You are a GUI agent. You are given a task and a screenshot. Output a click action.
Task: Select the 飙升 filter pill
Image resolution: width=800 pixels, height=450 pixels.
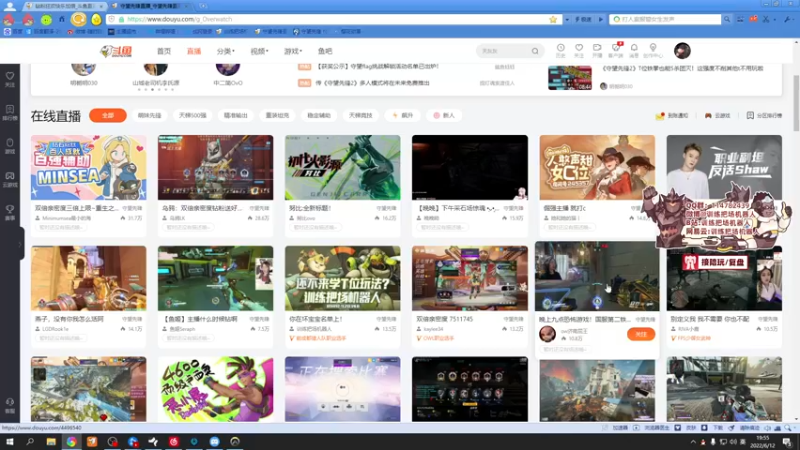point(403,115)
